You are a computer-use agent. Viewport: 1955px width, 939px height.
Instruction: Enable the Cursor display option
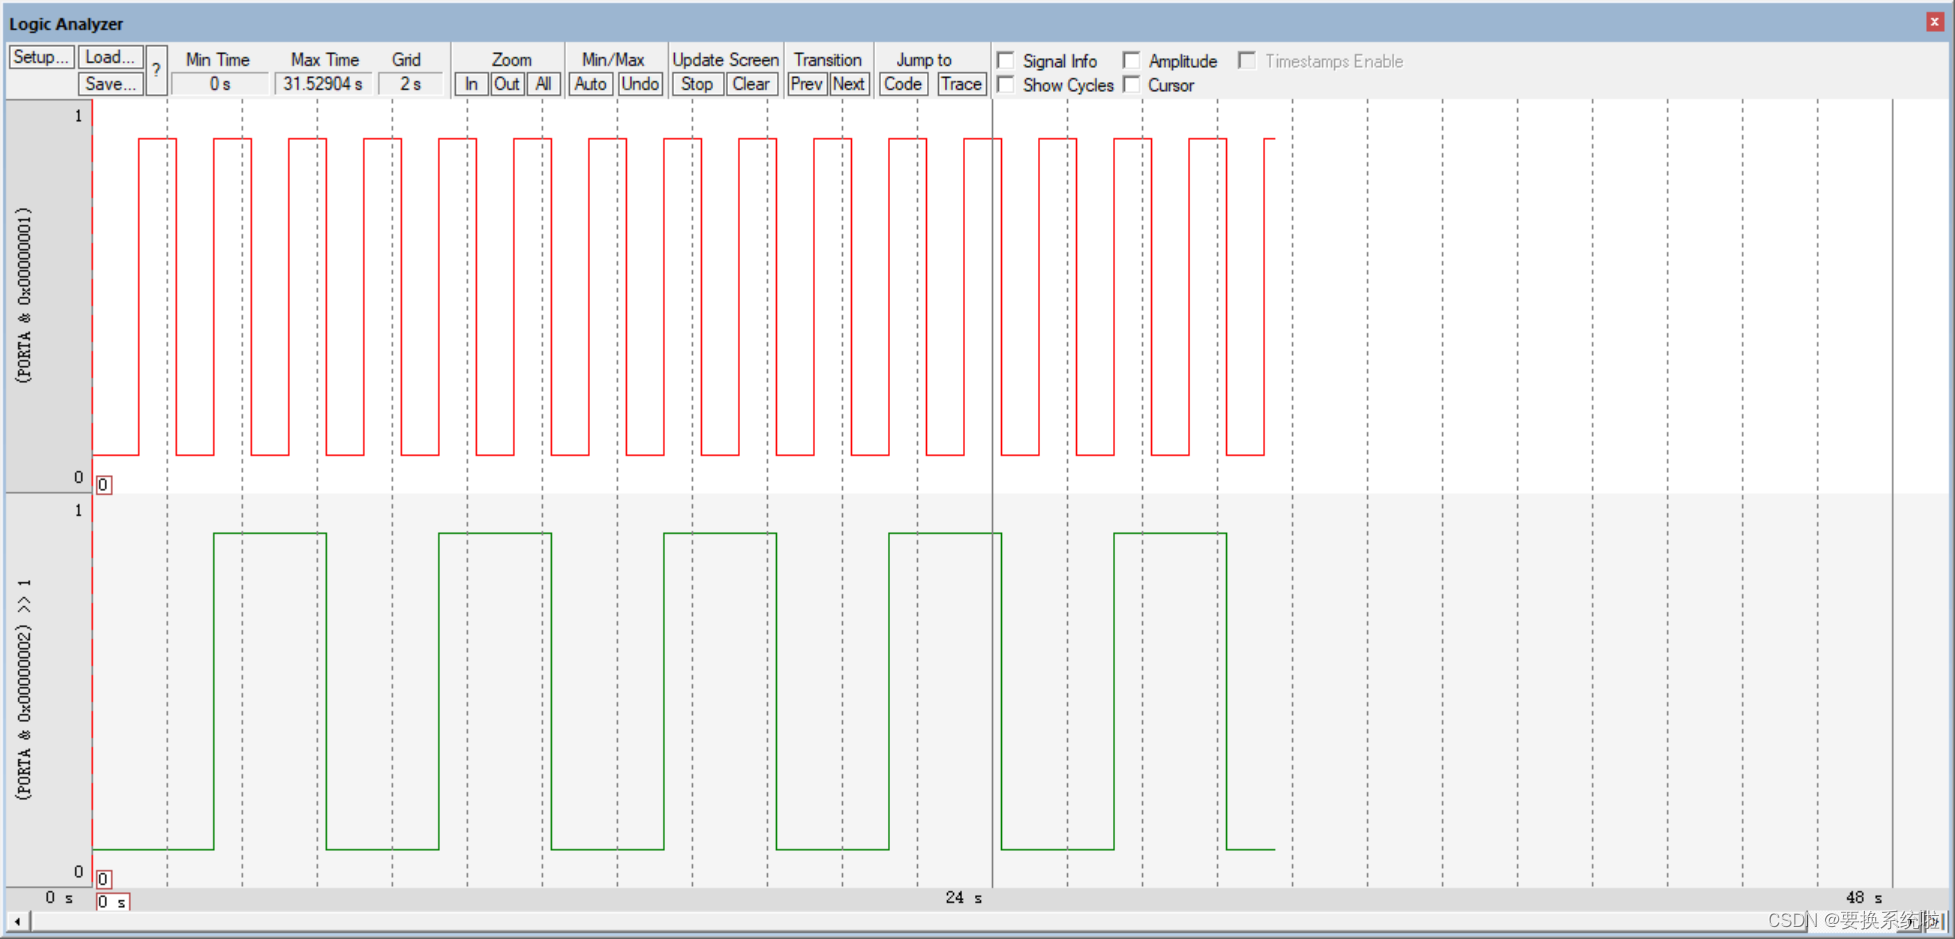(x=1131, y=85)
